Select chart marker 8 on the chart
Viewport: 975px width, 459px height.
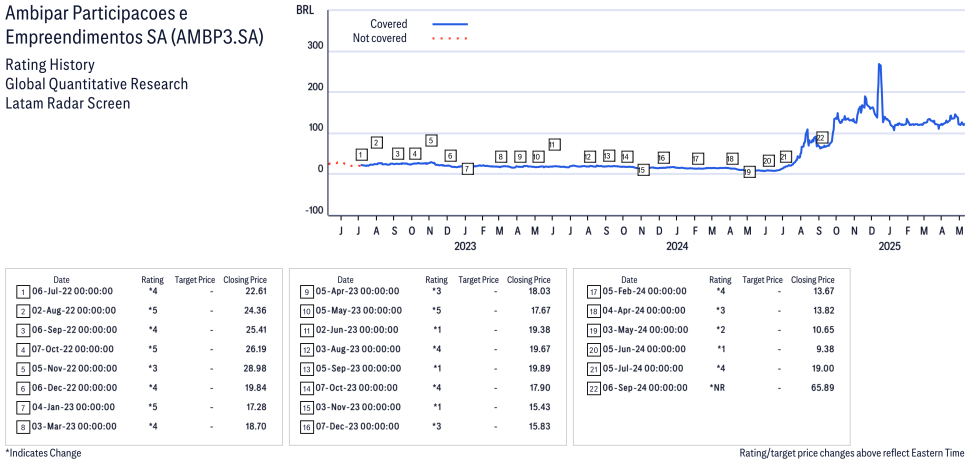point(501,157)
